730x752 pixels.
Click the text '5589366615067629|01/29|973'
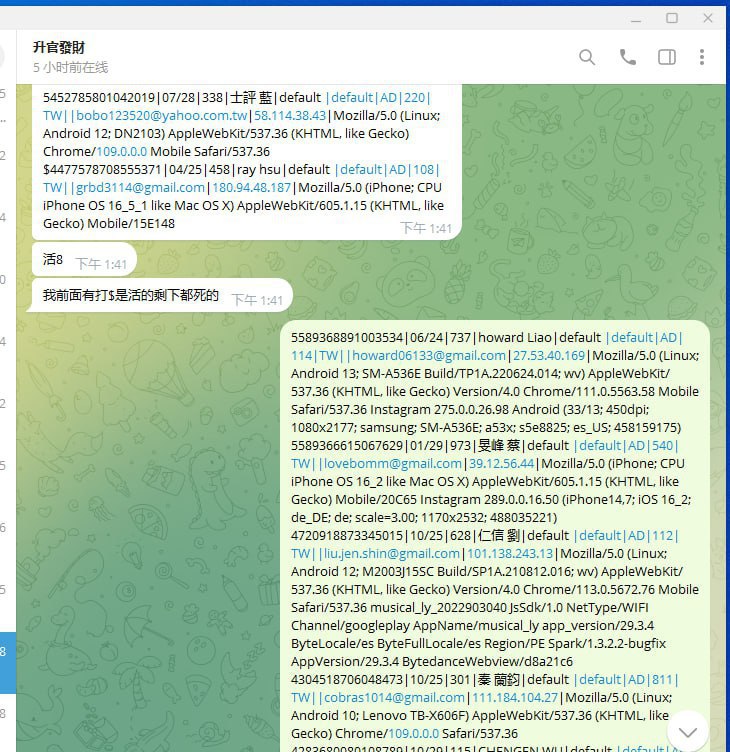[381, 446]
